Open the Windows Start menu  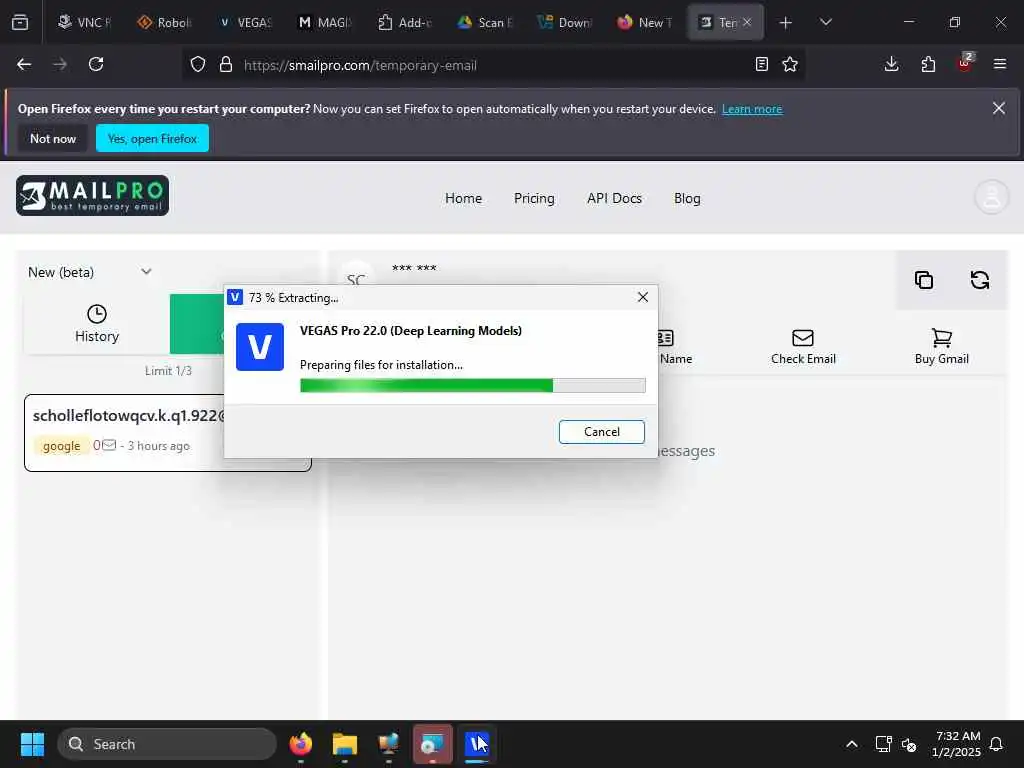[32, 744]
